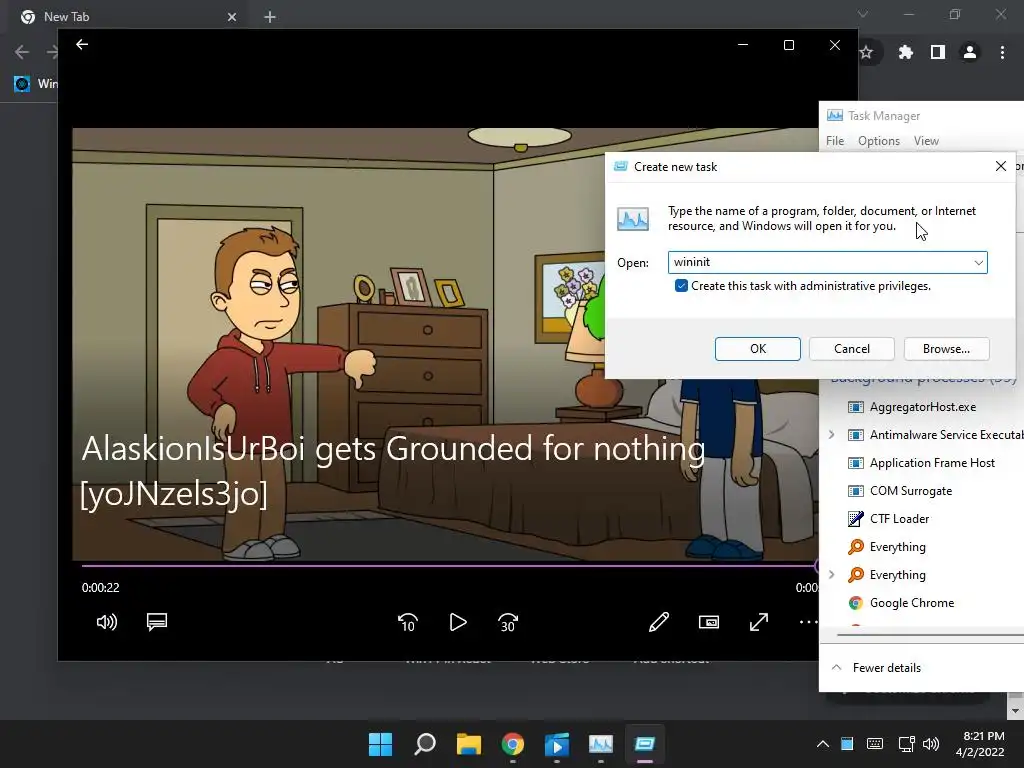Click Chrome back navigation arrow
Image resolution: width=1024 pixels, height=768 pixels.
click(x=22, y=52)
